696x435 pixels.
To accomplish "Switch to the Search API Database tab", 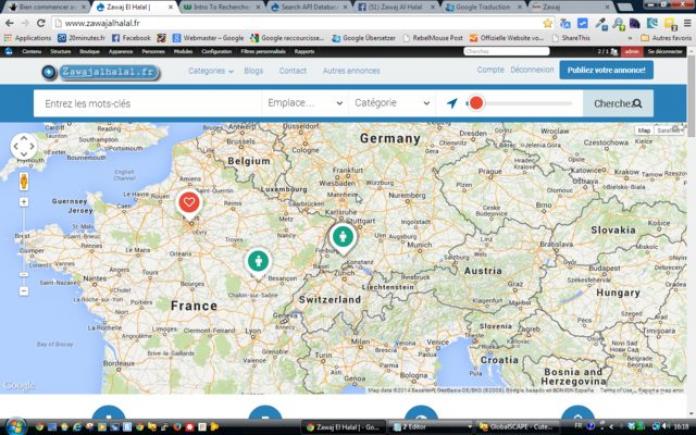I will point(309,7).
